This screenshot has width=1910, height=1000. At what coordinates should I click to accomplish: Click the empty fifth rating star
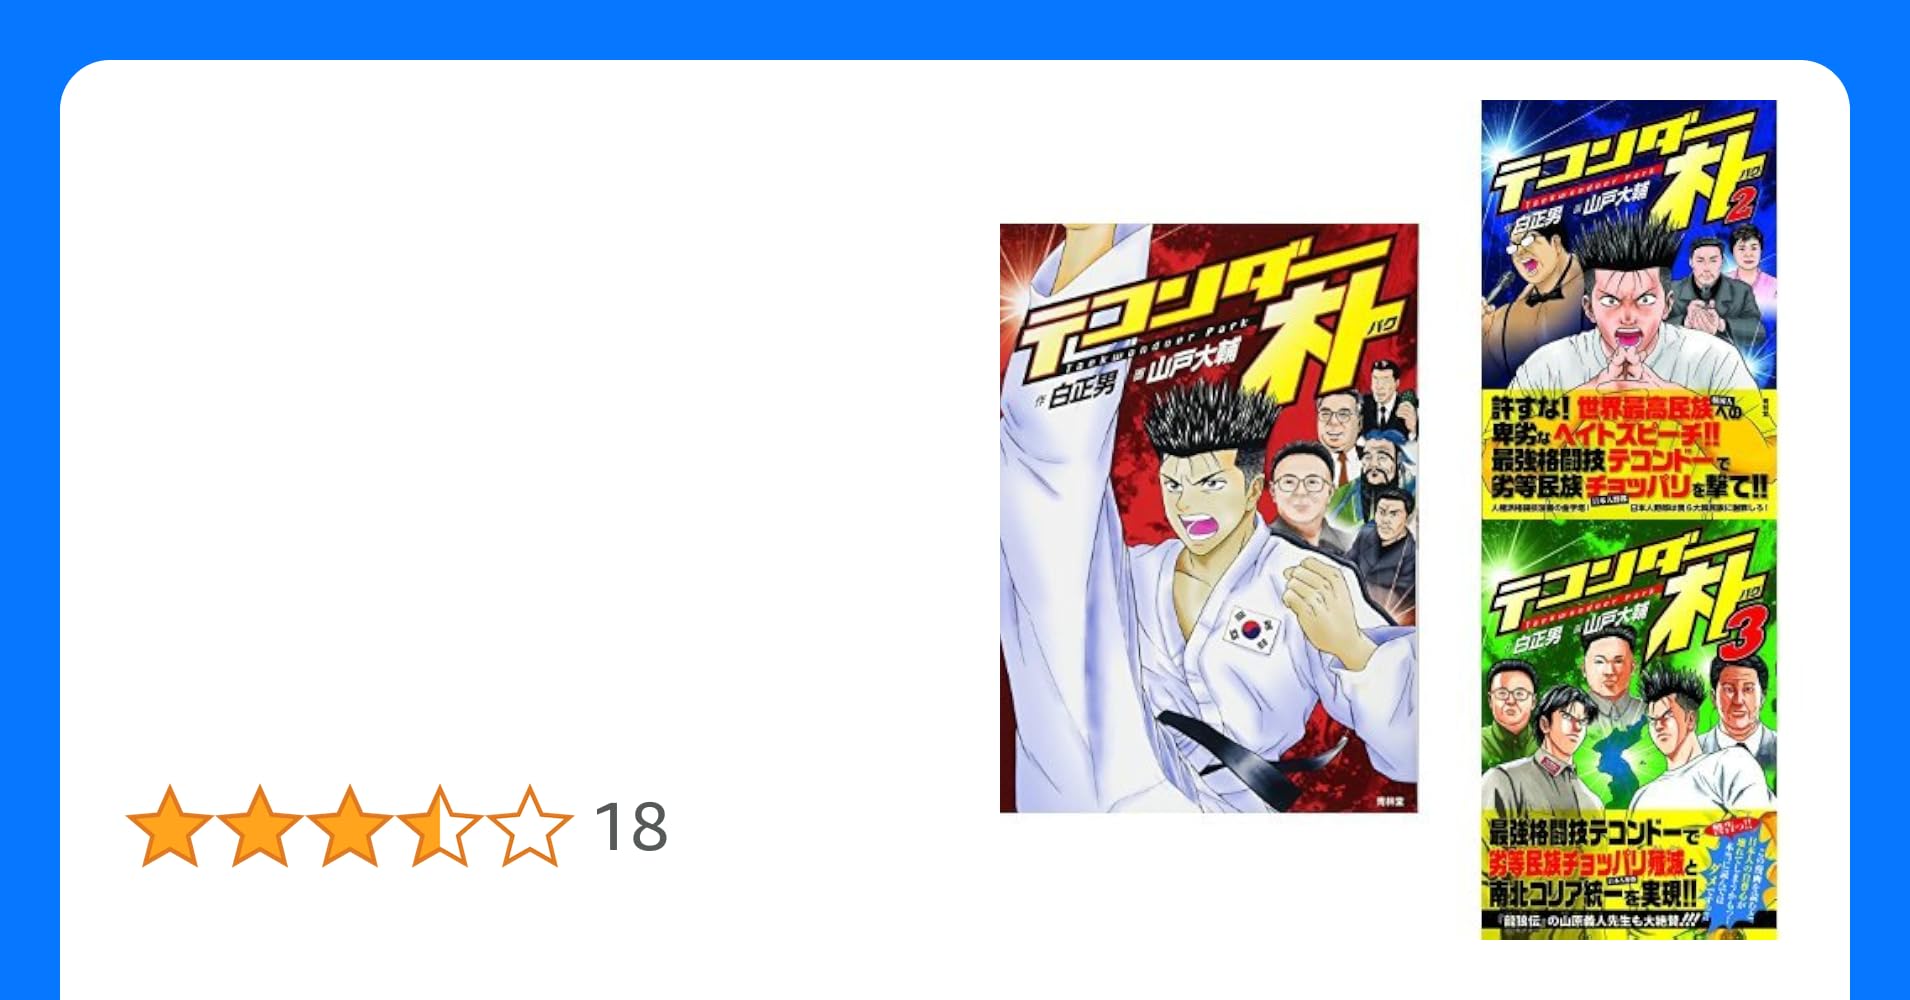[529, 826]
